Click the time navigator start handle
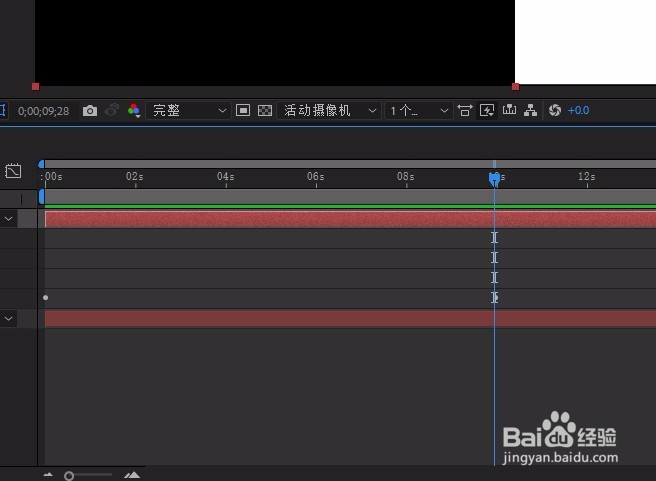Viewport: 656px width, 481px height. point(41,164)
